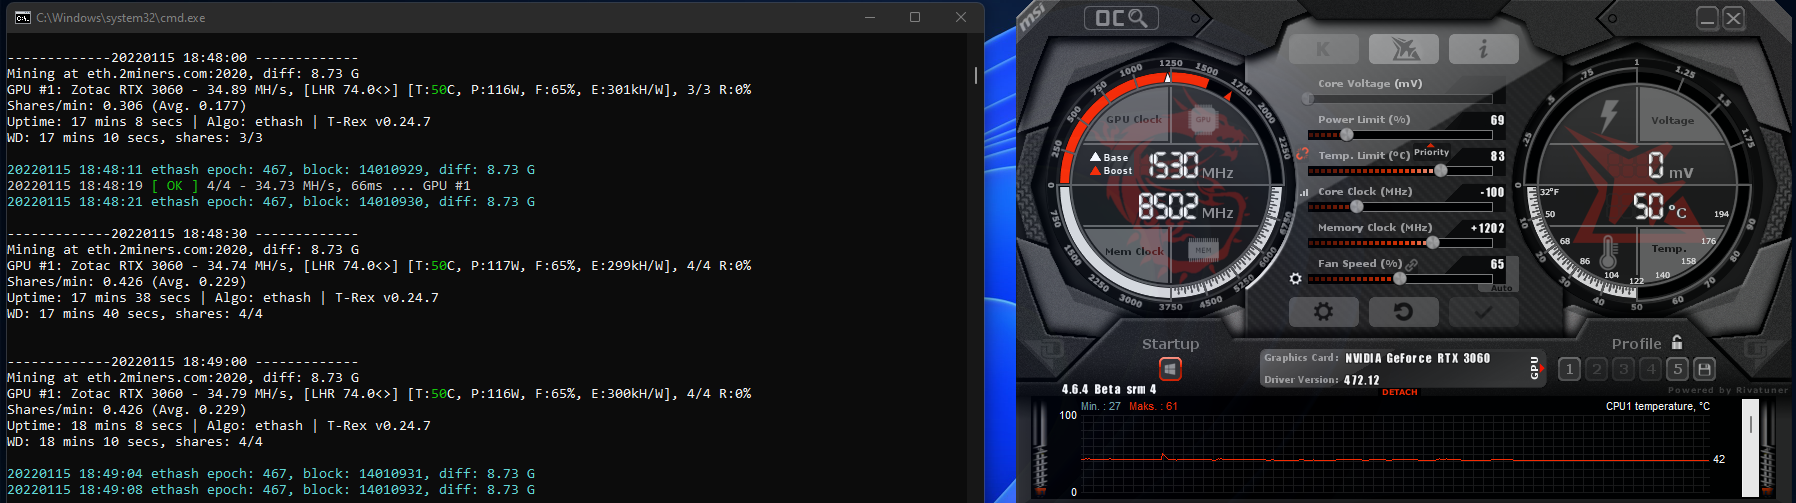The image size is (1796, 503).
Task: Open the OC Scanner button in Afterburner
Action: pyautogui.click(x=1121, y=18)
